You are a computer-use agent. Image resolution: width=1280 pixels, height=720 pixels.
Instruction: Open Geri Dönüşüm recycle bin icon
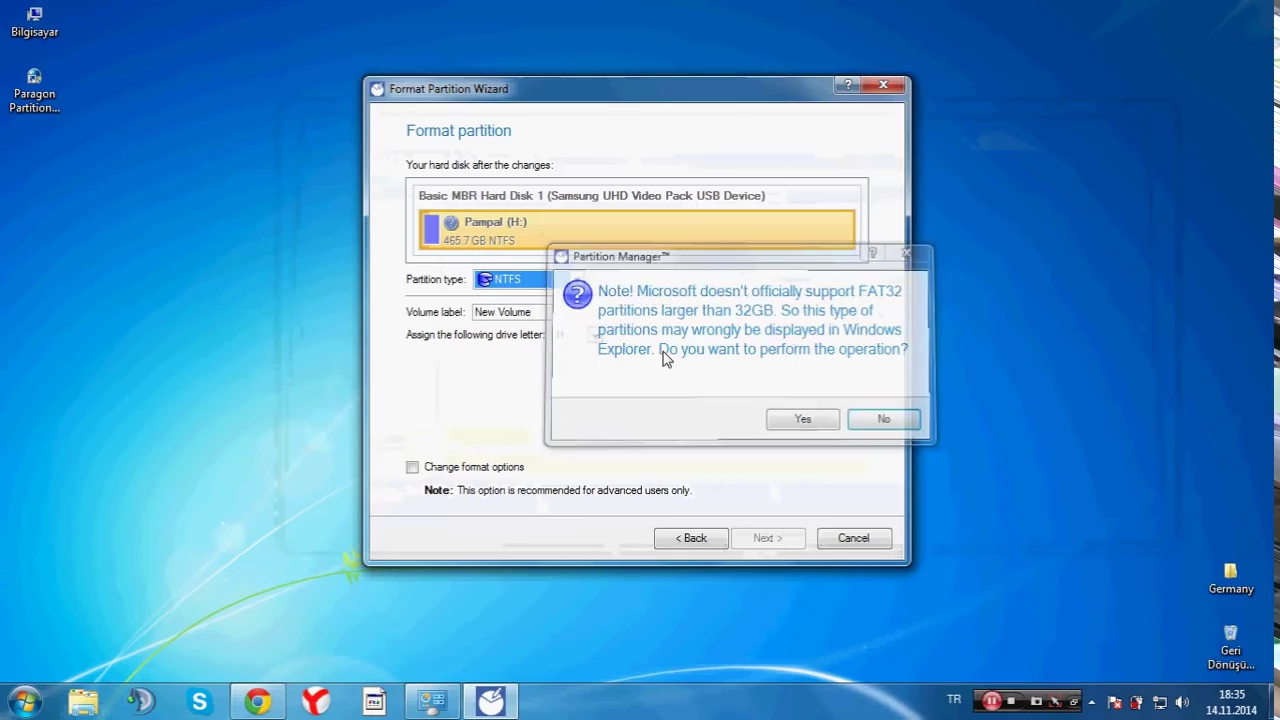coord(1231,648)
